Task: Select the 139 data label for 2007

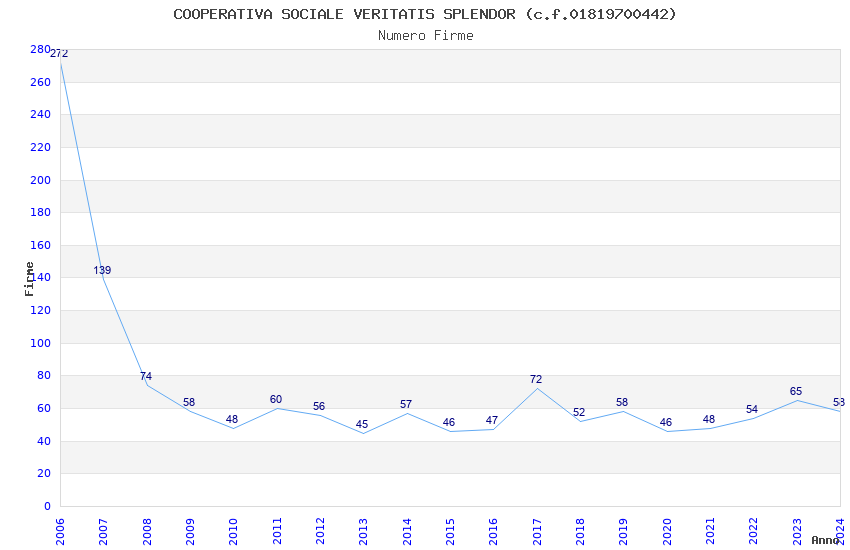Action: [102, 271]
